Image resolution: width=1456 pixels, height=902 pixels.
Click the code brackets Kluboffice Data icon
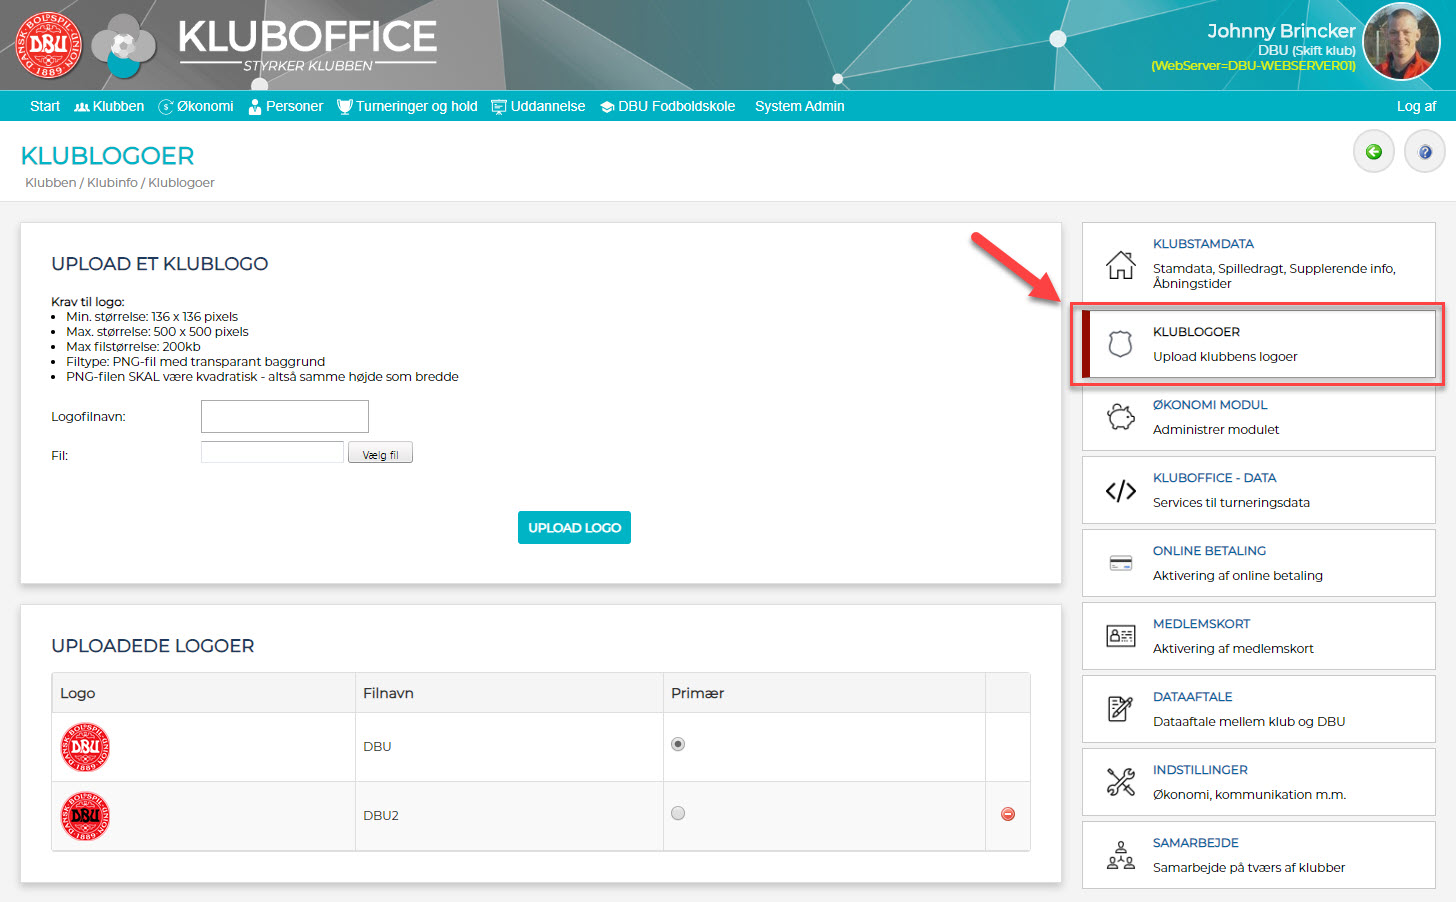1121,491
